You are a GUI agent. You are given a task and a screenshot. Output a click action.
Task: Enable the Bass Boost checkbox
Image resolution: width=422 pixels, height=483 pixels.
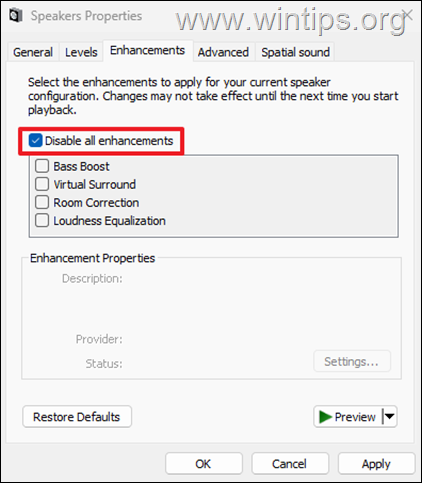coord(42,166)
